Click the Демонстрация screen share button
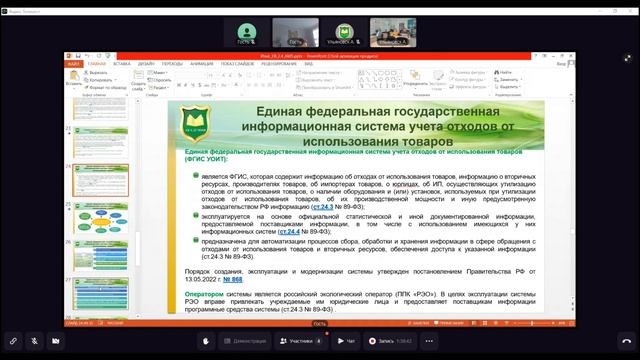The width and height of the screenshot is (640, 360). tap(245, 341)
